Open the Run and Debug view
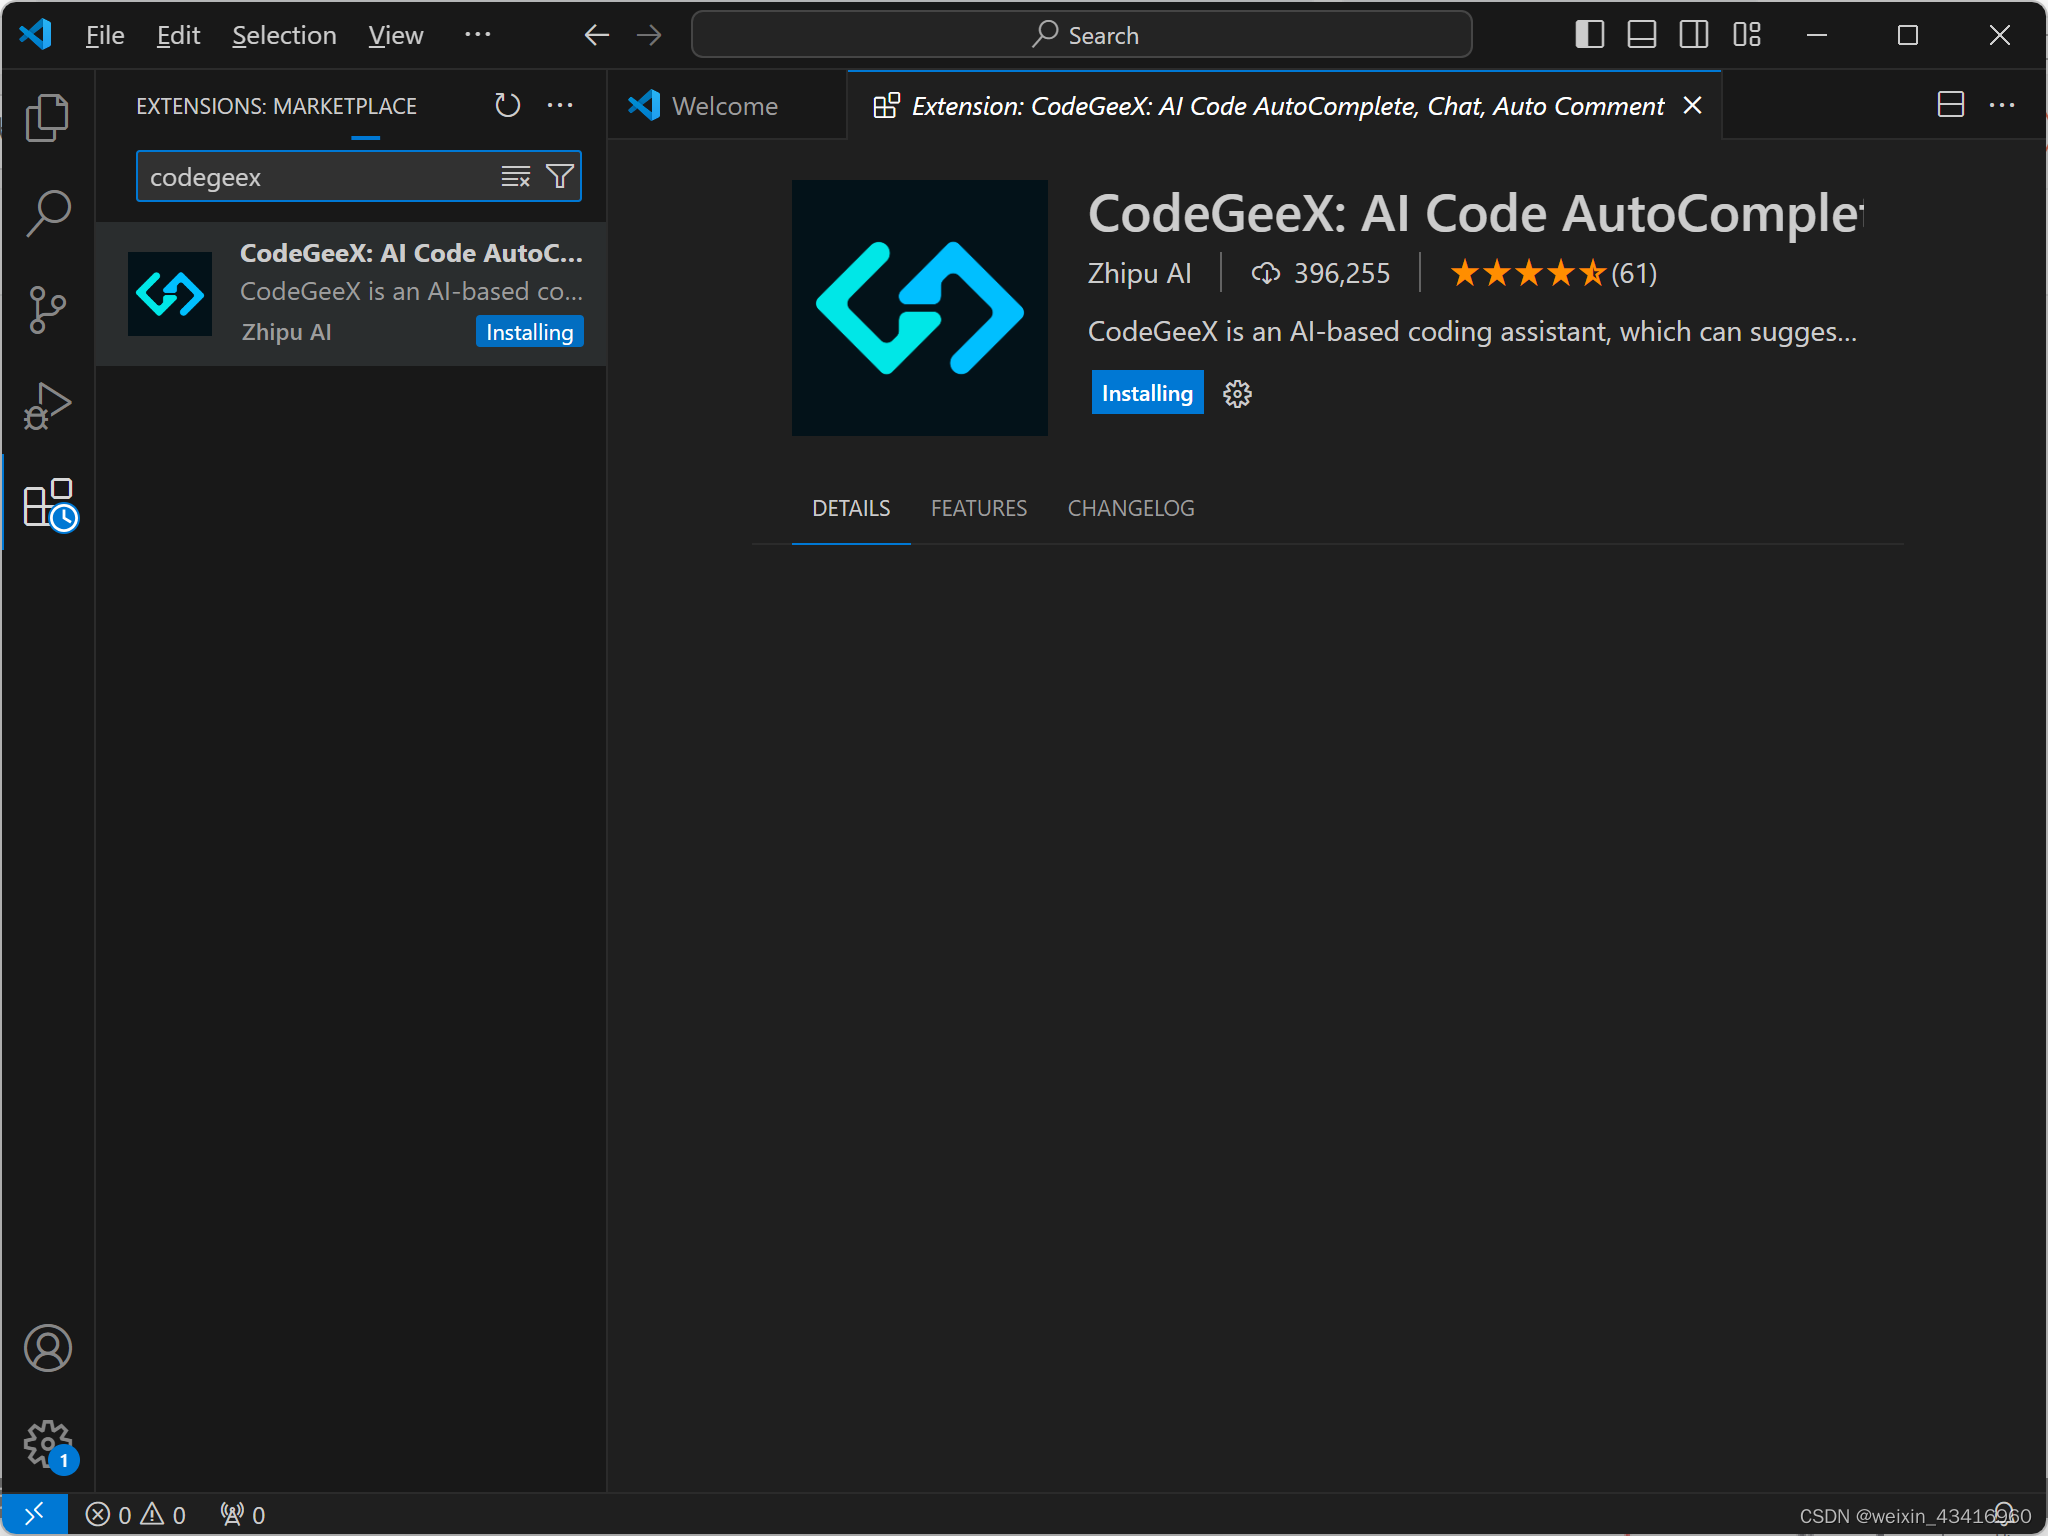This screenshot has height=1536, width=2048. click(47, 405)
